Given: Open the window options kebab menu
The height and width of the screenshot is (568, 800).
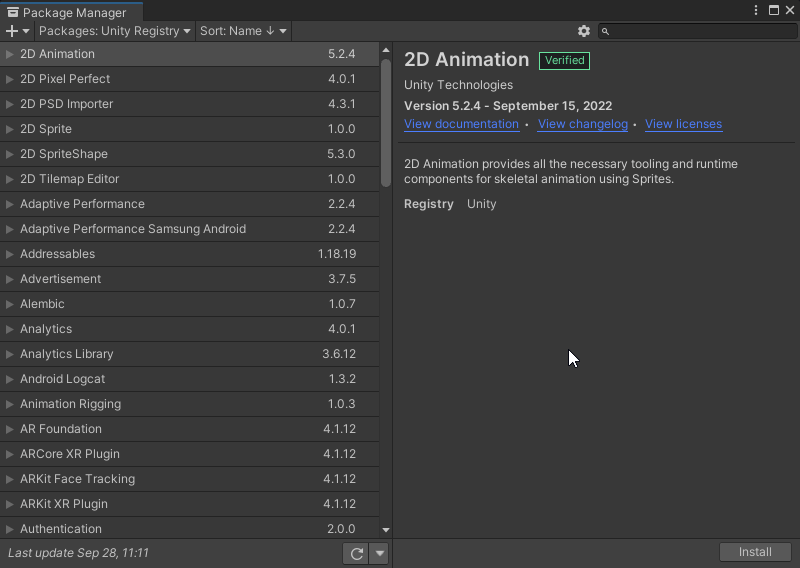Looking at the screenshot, I should pyautogui.click(x=756, y=10).
